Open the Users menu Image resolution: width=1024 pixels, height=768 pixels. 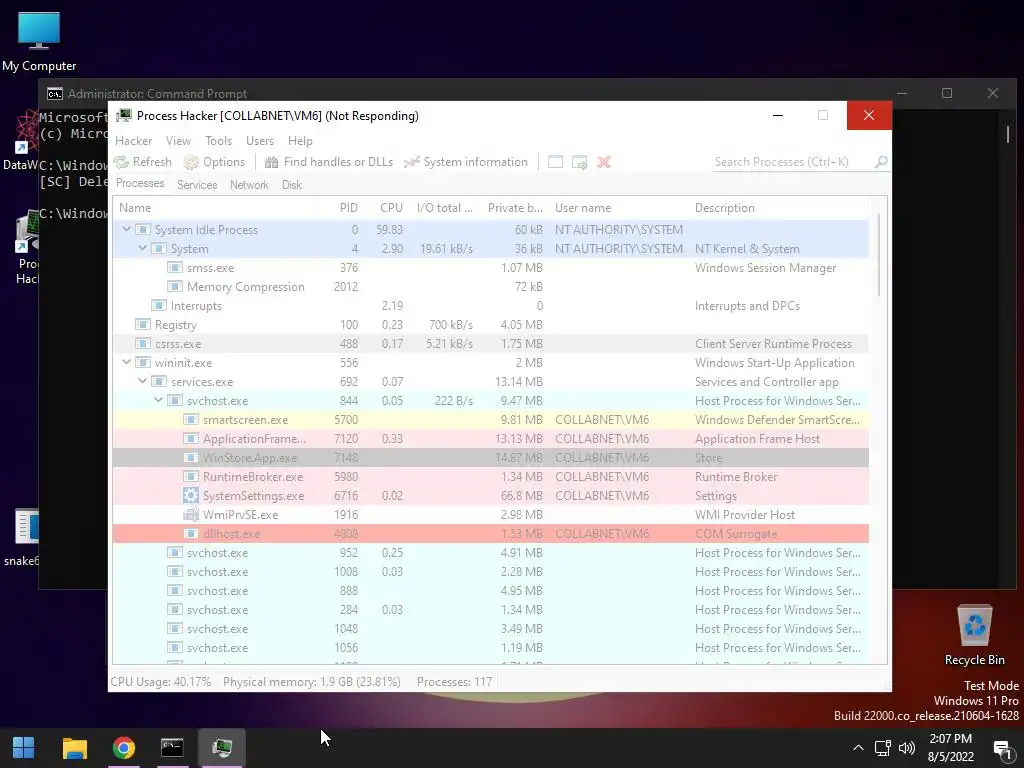260,141
